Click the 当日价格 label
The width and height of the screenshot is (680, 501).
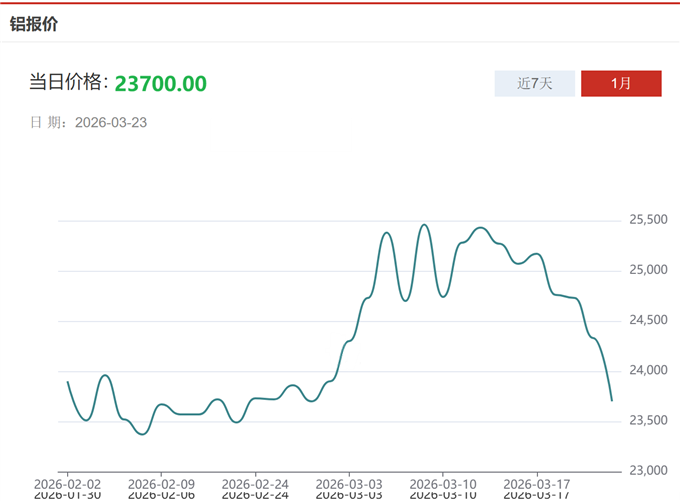tap(66, 83)
